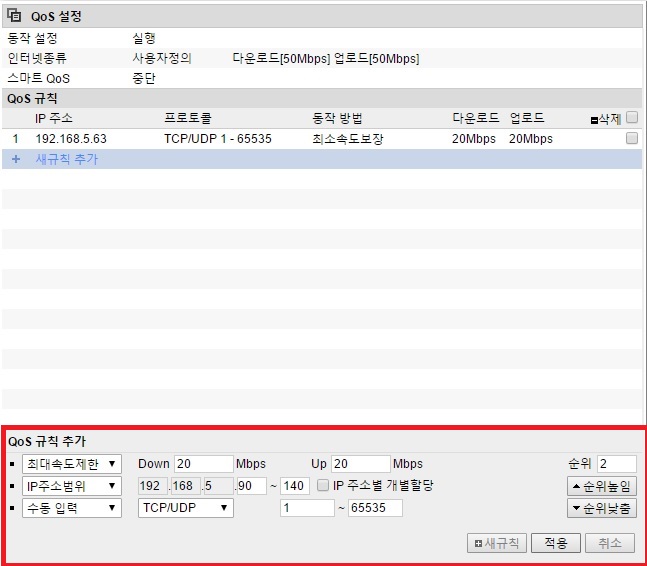Click the 순위낮춤 button
The width and height of the screenshot is (647, 566).
(x=602, y=508)
